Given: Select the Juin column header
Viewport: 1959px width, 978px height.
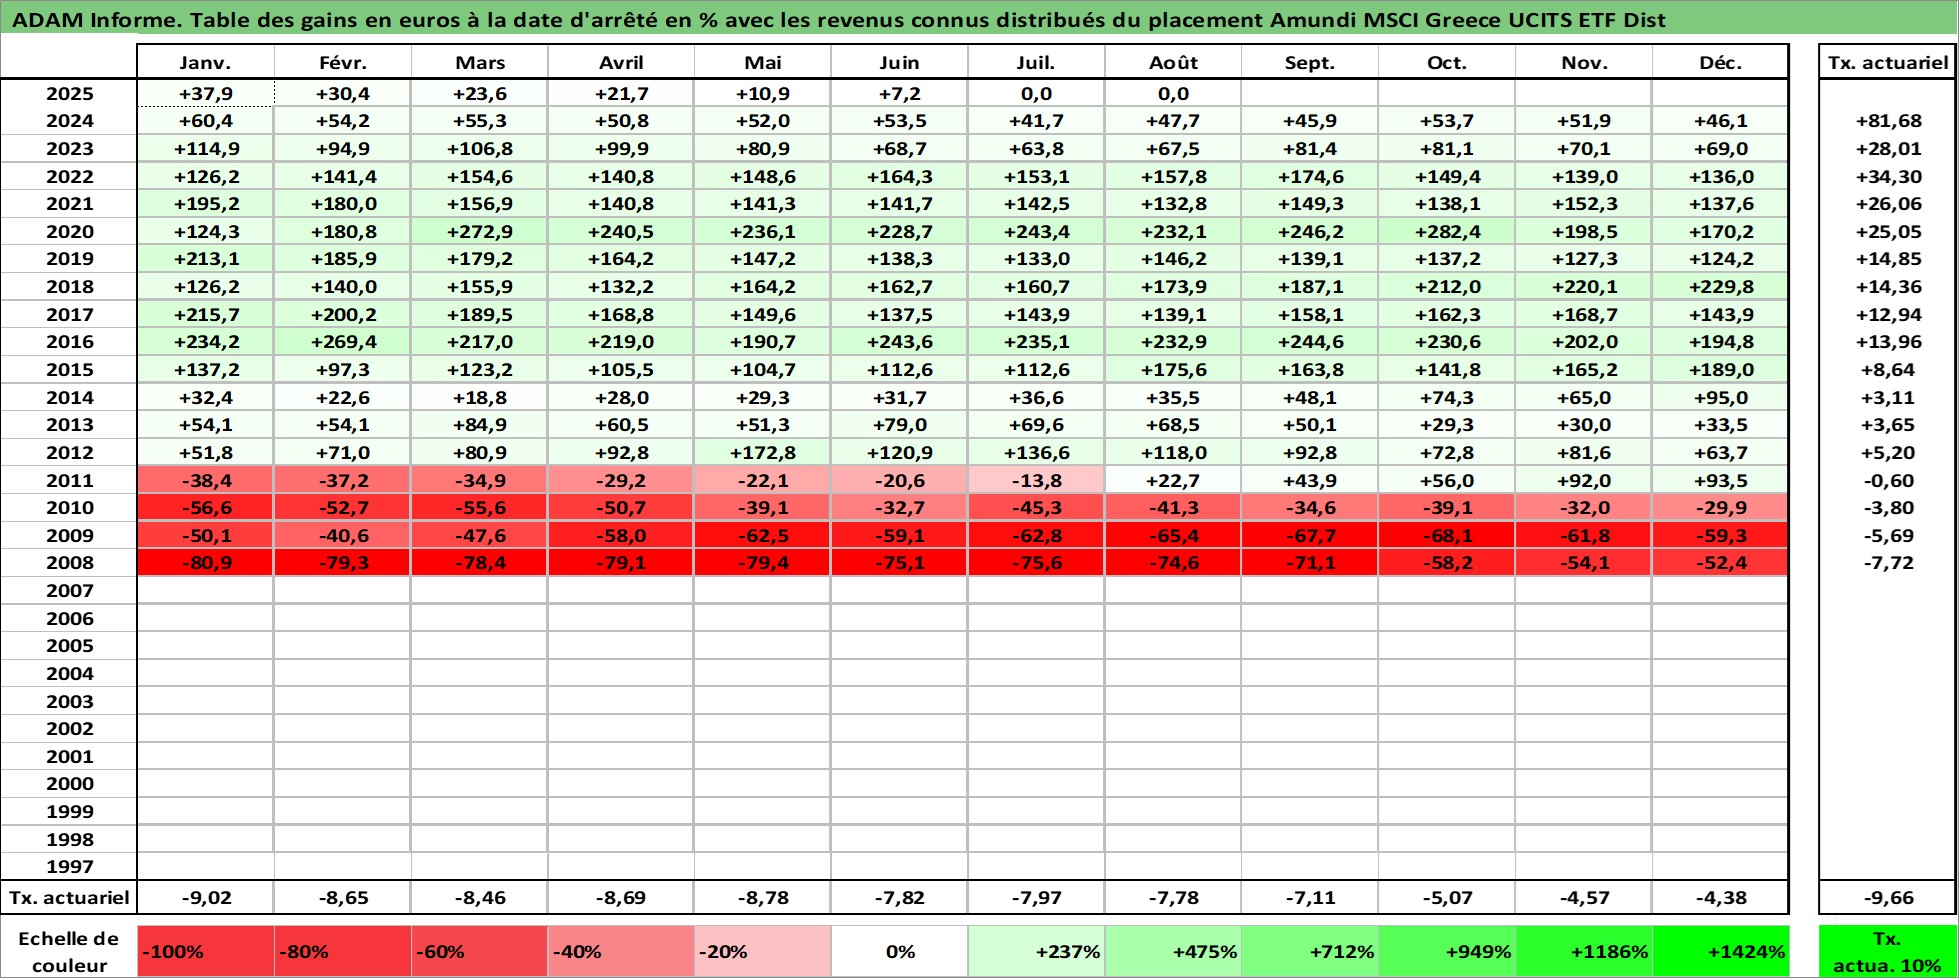Looking at the screenshot, I should click(x=899, y=62).
